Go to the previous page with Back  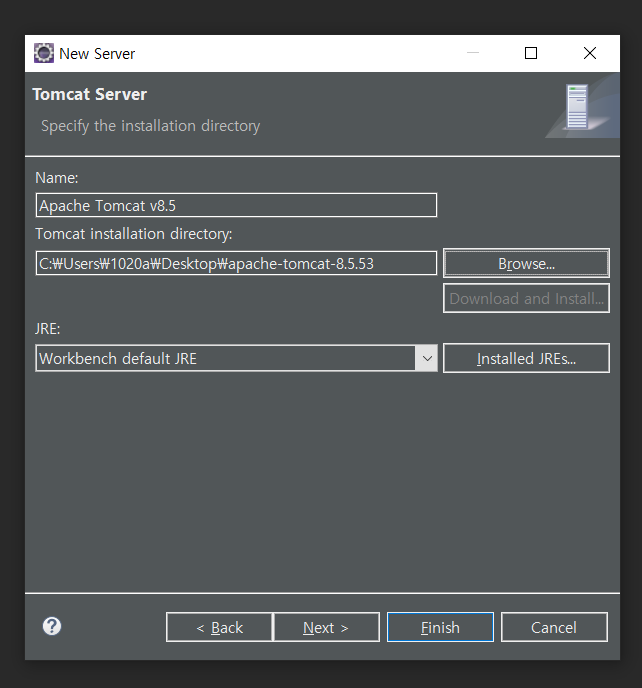click(219, 627)
